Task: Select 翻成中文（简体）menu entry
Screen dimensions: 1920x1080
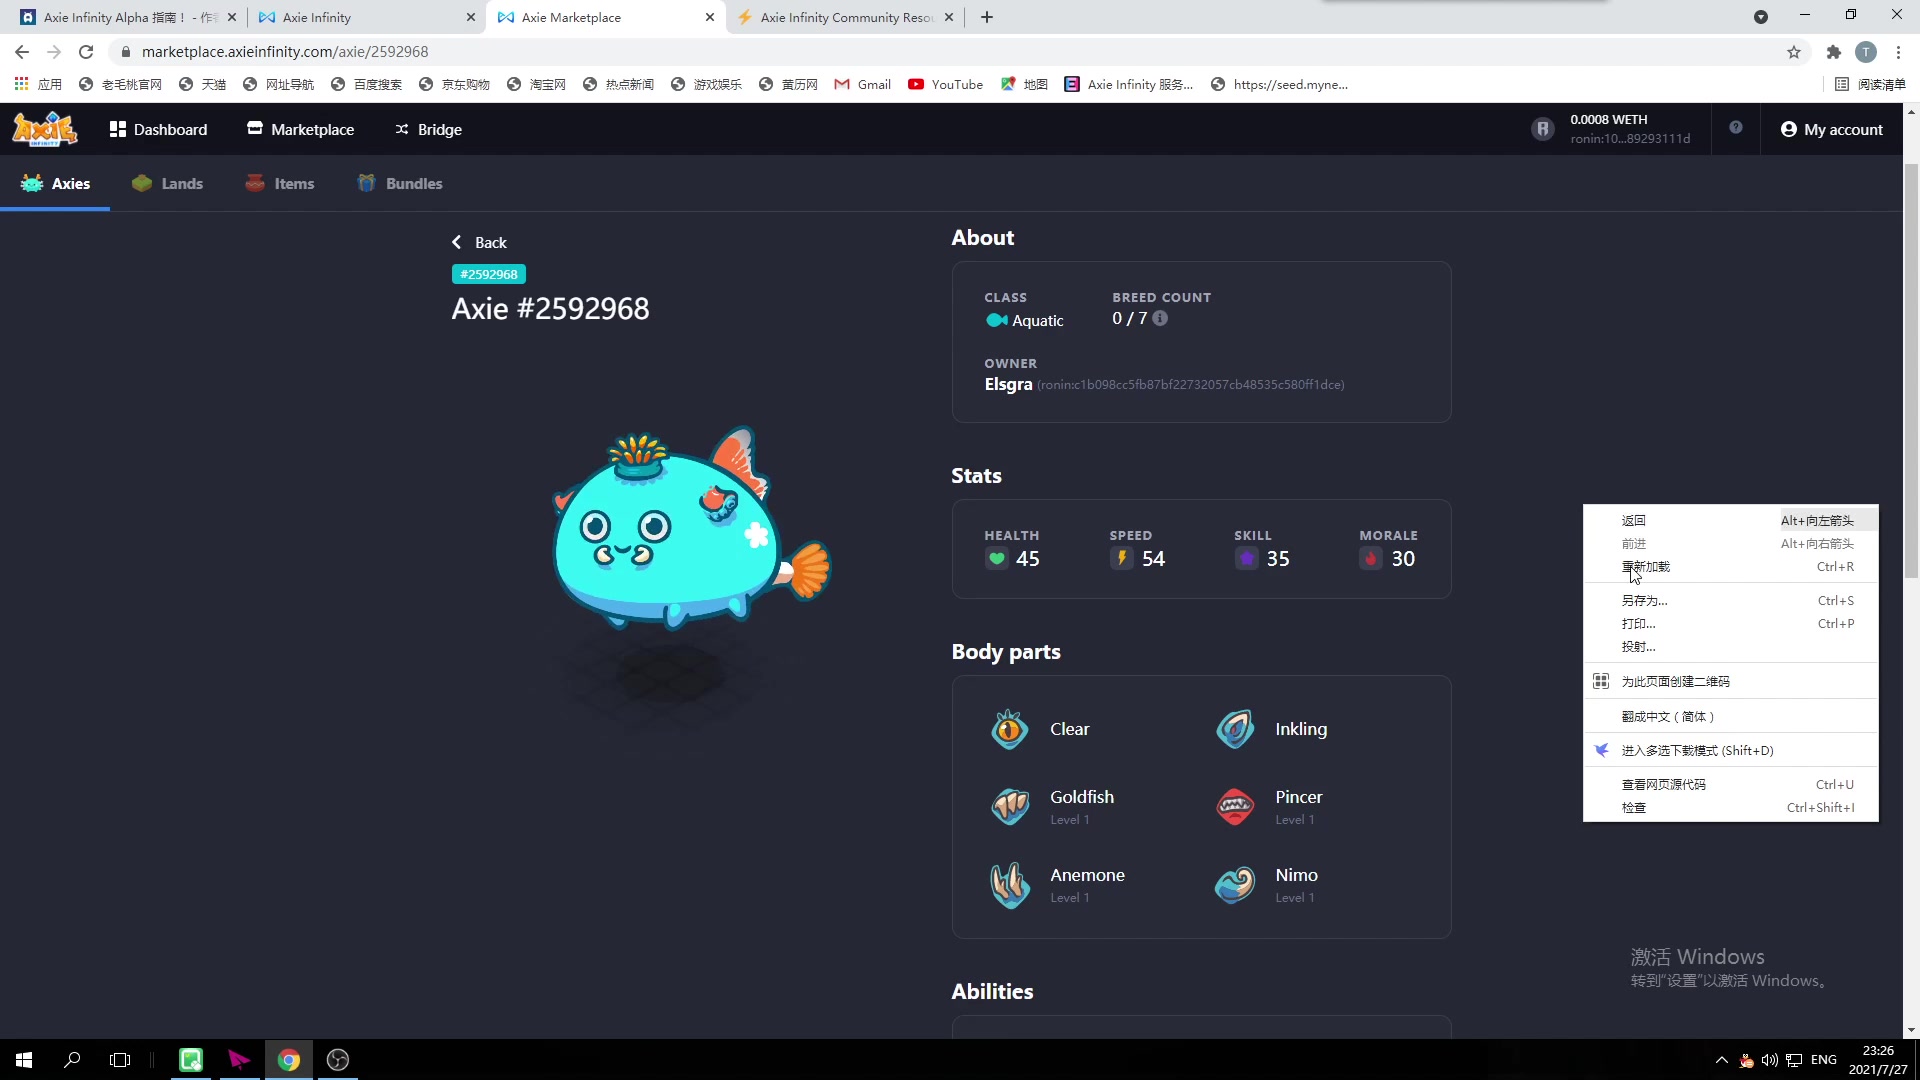Action: [x=1730, y=717]
